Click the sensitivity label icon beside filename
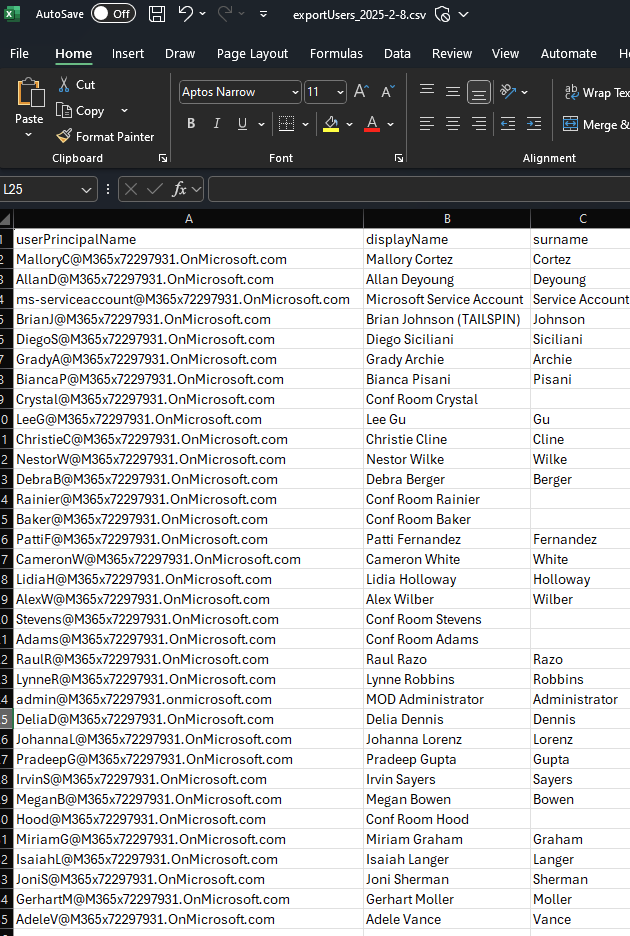The height and width of the screenshot is (936, 630). [442, 14]
